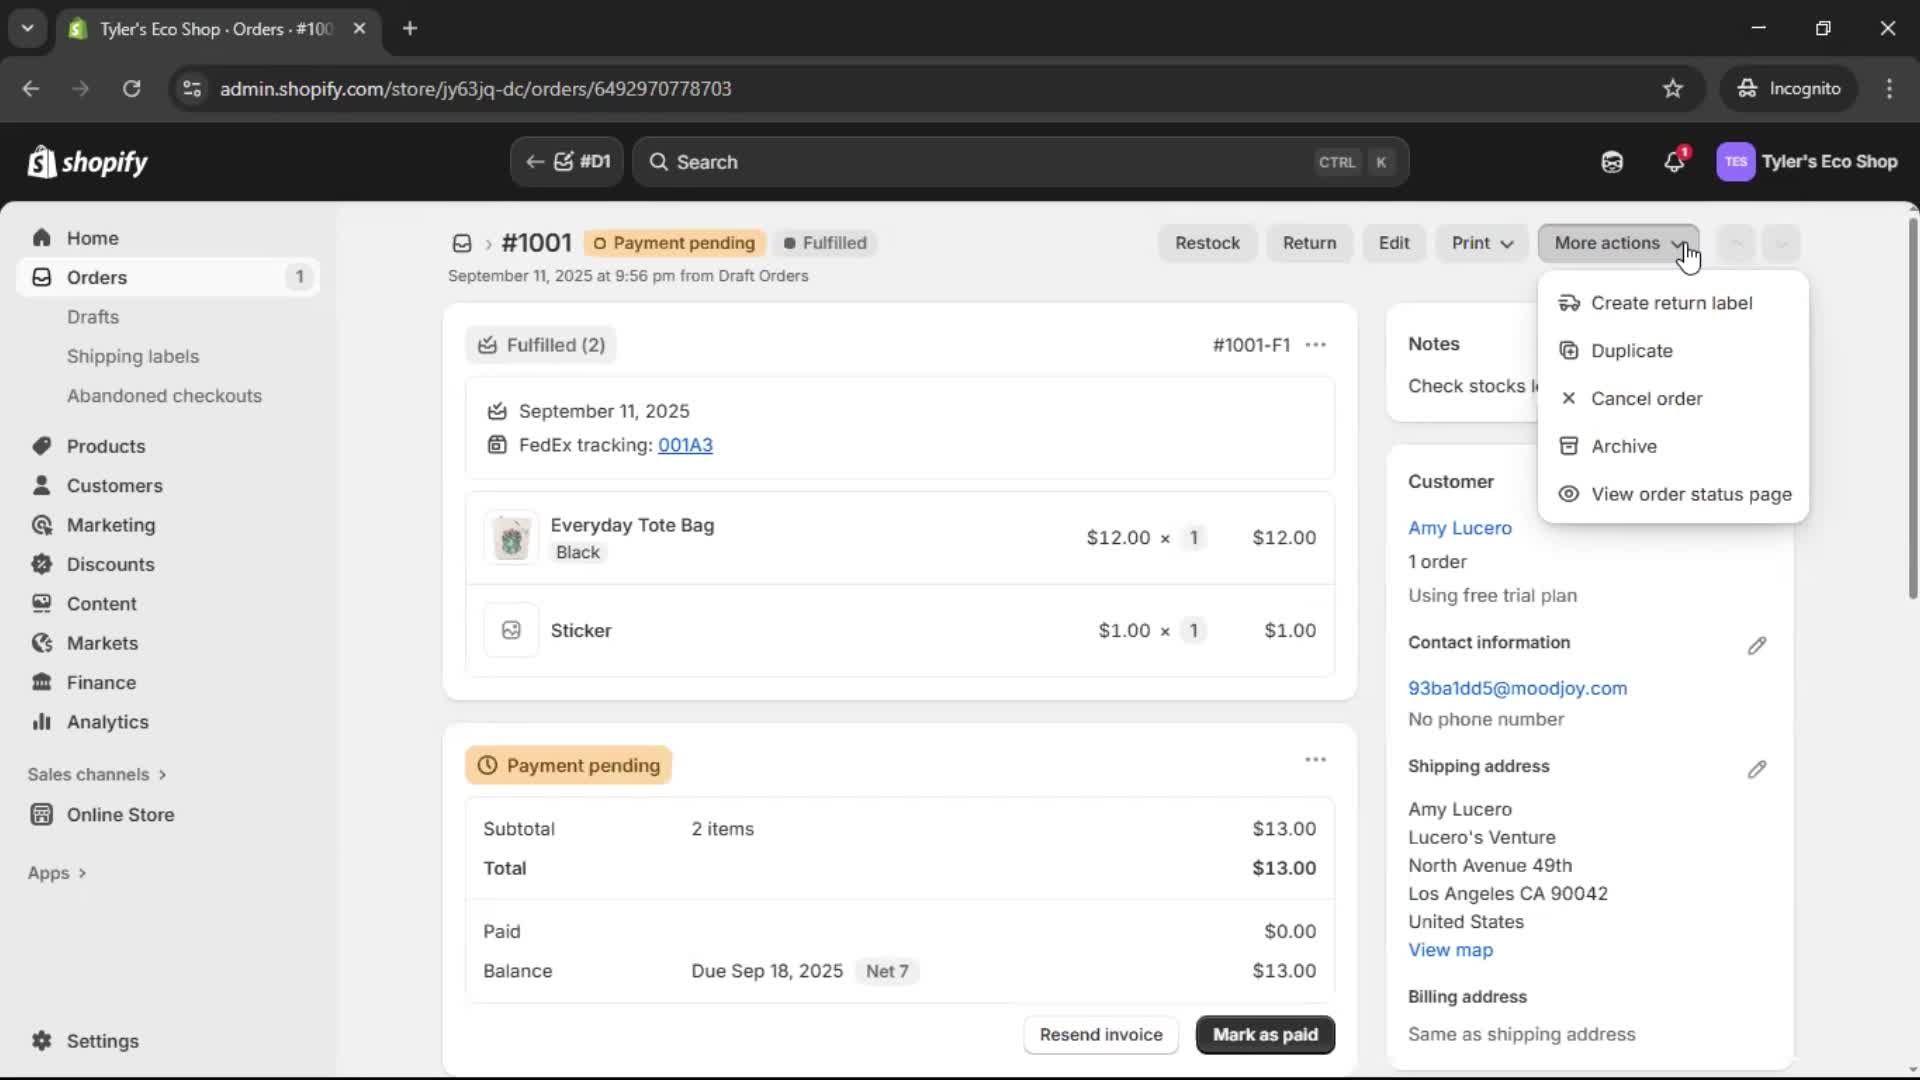Viewport: 1920px width, 1080px height.
Task: Open the Orders section in sidebar
Action: (97, 277)
